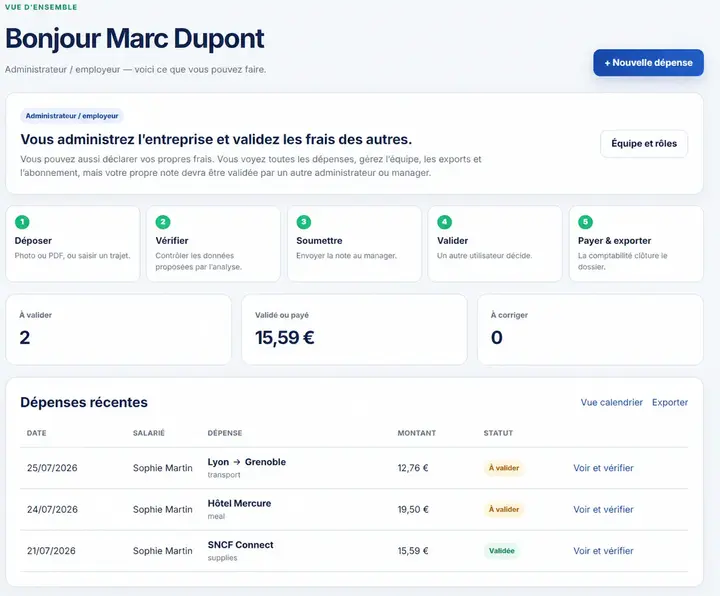The image size is (720, 596).
Task: Click Sophie Martin in the 24/07/2026 row
Action: click(163, 509)
